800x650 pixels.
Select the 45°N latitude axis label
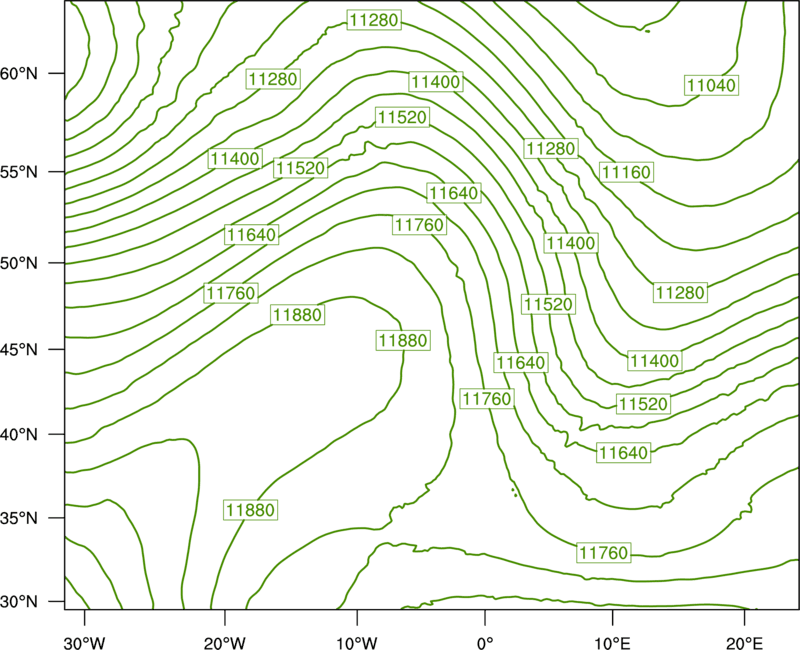coord(19,349)
